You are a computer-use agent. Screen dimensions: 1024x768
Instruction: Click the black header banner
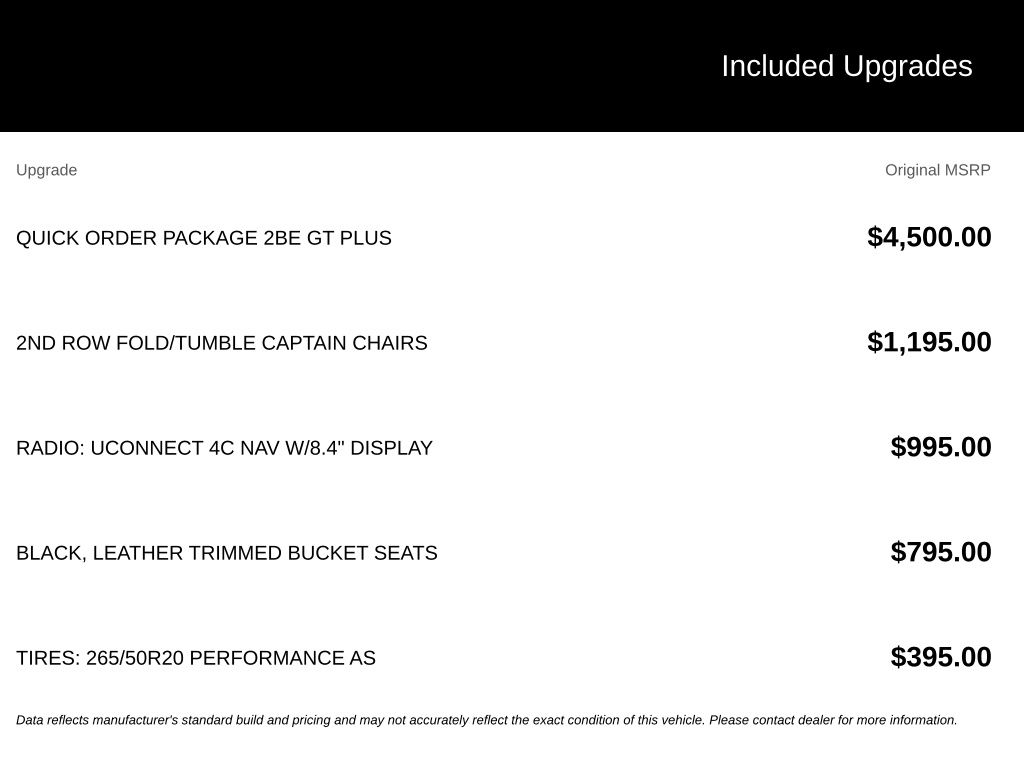512,66
